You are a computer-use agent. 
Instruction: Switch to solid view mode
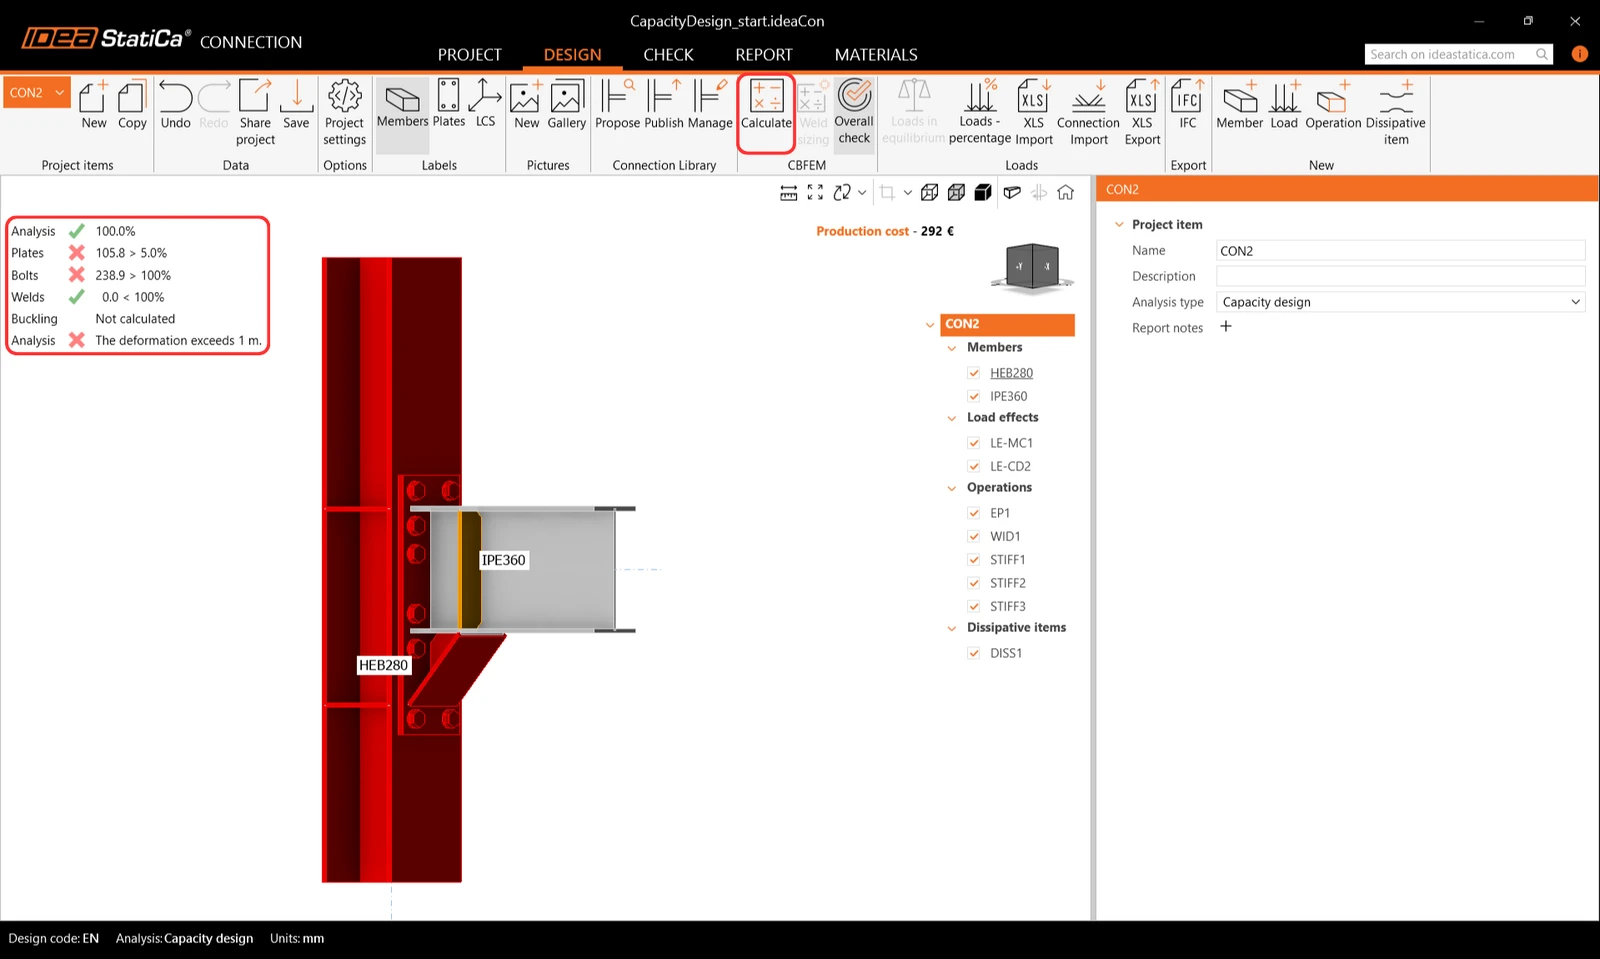click(983, 192)
